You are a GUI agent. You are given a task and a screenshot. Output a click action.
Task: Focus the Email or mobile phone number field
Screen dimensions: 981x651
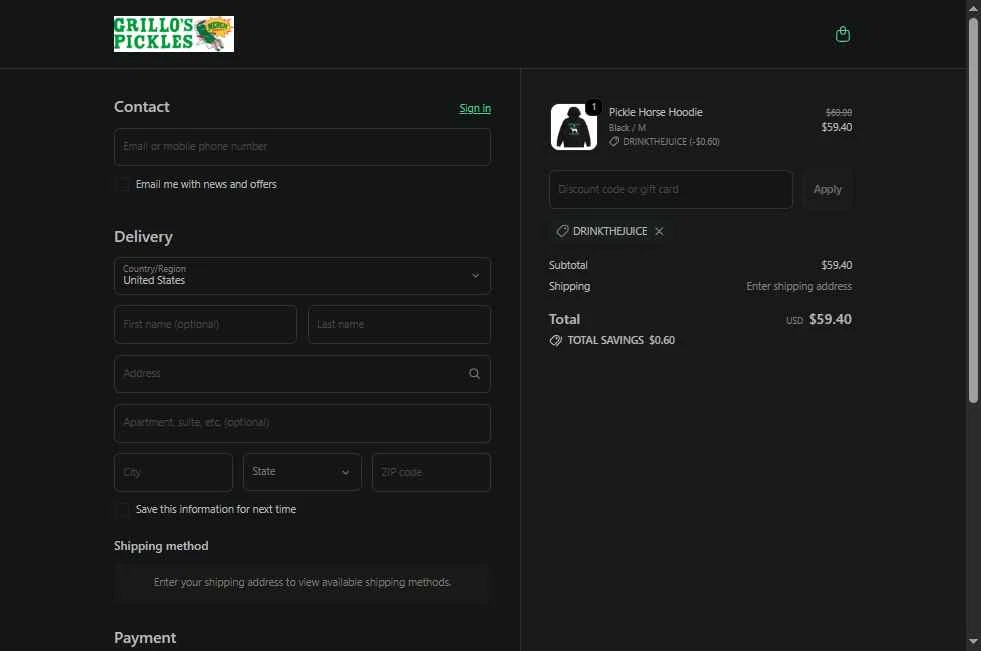[303, 147]
